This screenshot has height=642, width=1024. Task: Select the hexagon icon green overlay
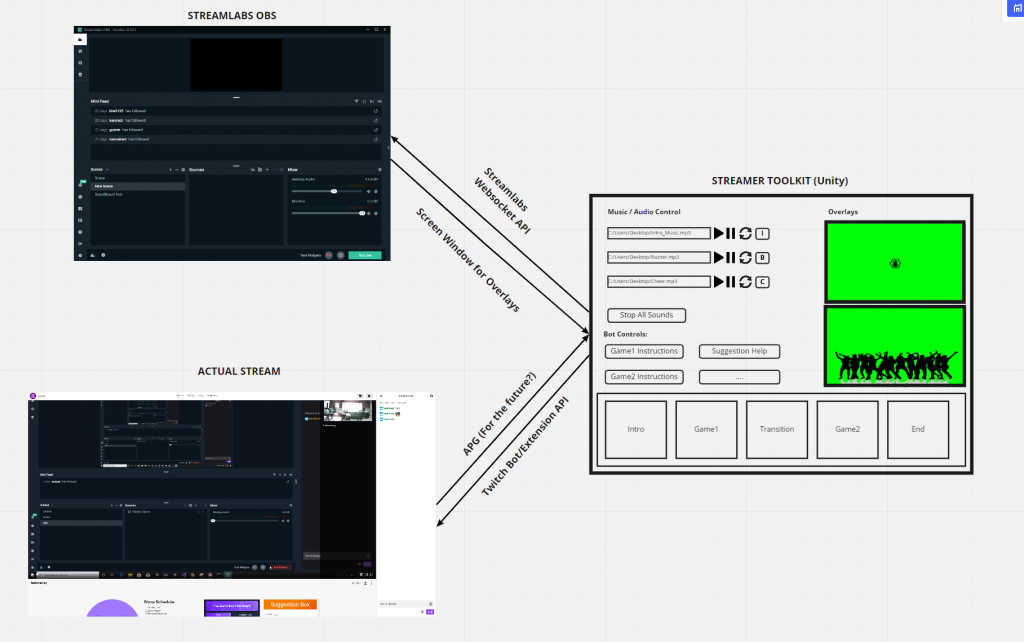895,262
